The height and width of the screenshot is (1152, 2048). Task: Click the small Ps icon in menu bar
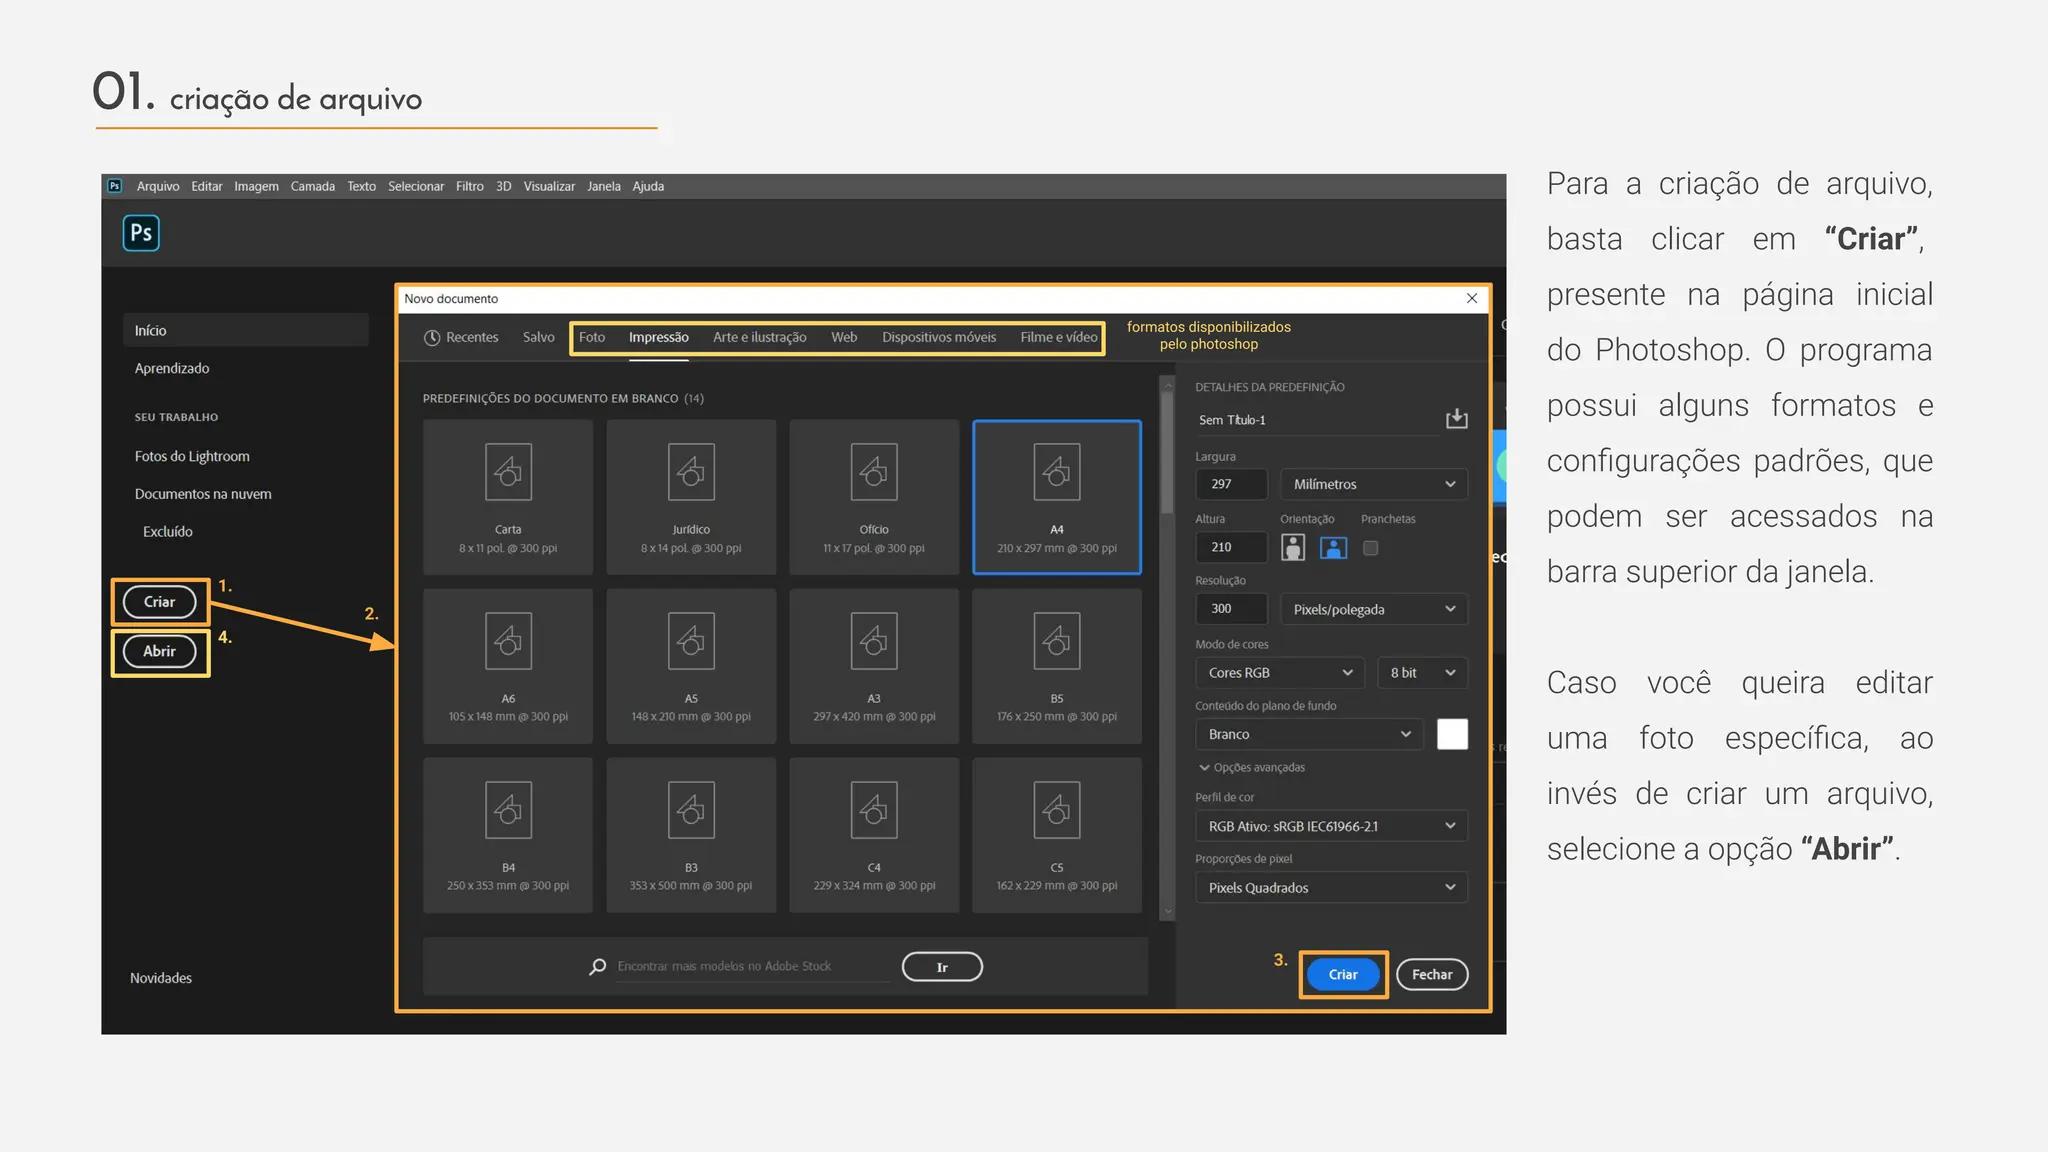coord(115,186)
